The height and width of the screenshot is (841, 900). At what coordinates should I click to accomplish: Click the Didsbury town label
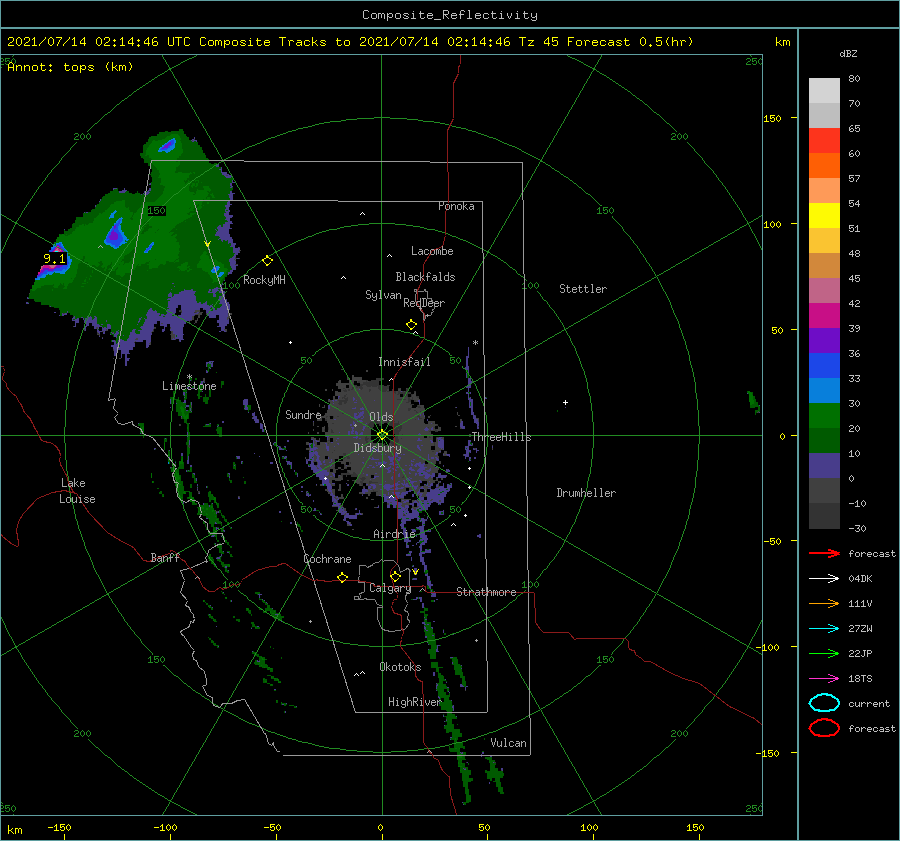[x=377, y=448]
